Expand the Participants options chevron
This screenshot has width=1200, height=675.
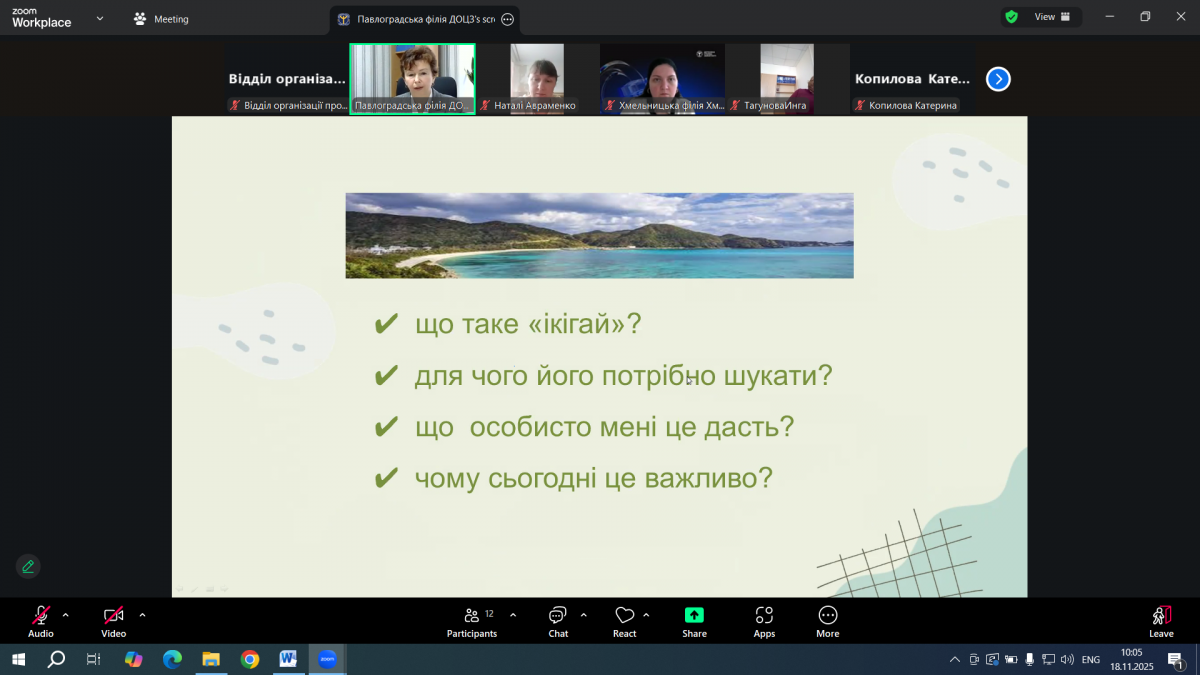tap(513, 615)
